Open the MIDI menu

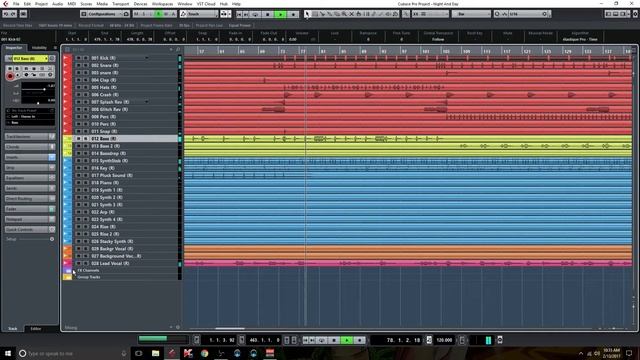(x=71, y=4)
